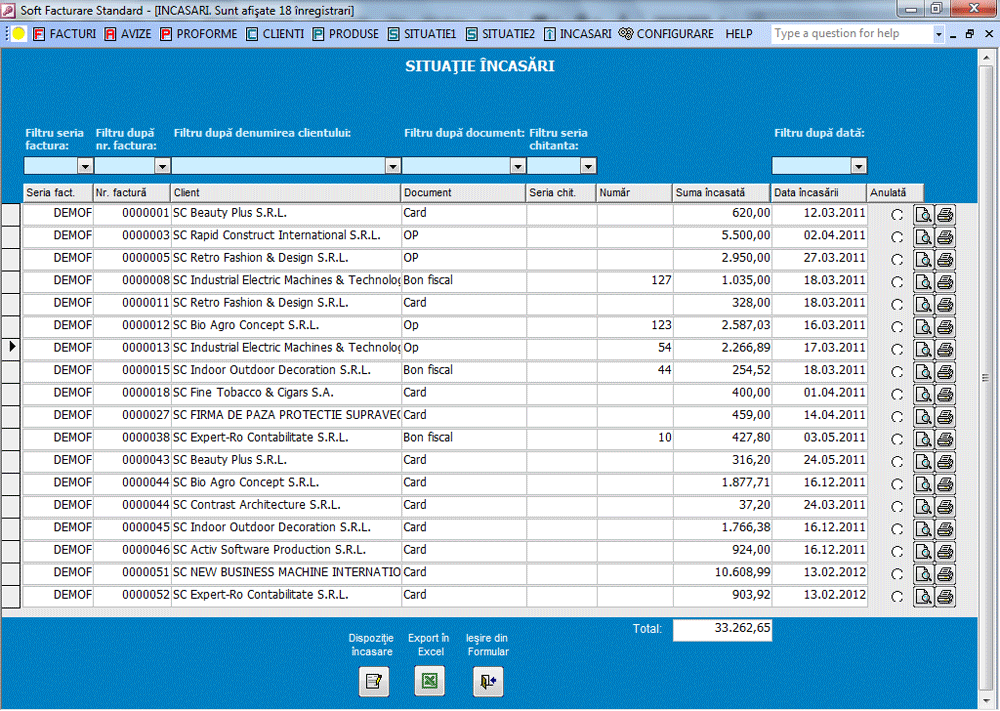This screenshot has height=711, width=1000.
Task: Print the payment for invoice 0000001
Action: 945,215
